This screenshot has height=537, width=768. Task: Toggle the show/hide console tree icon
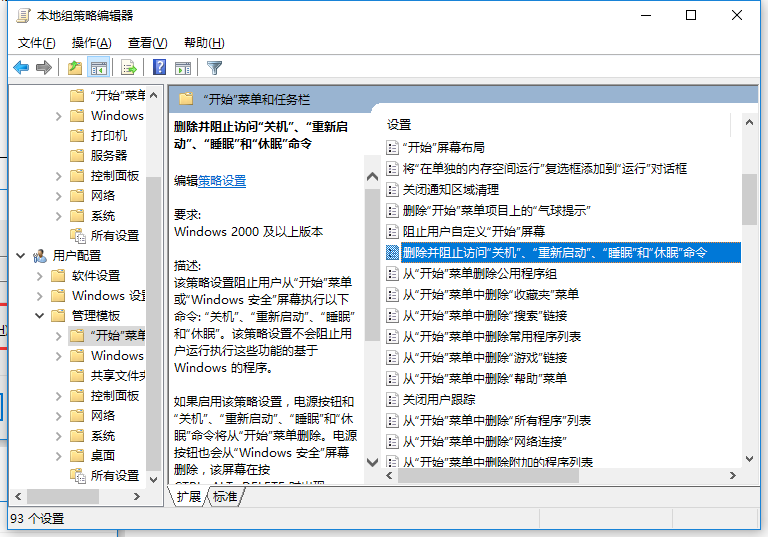click(x=98, y=68)
